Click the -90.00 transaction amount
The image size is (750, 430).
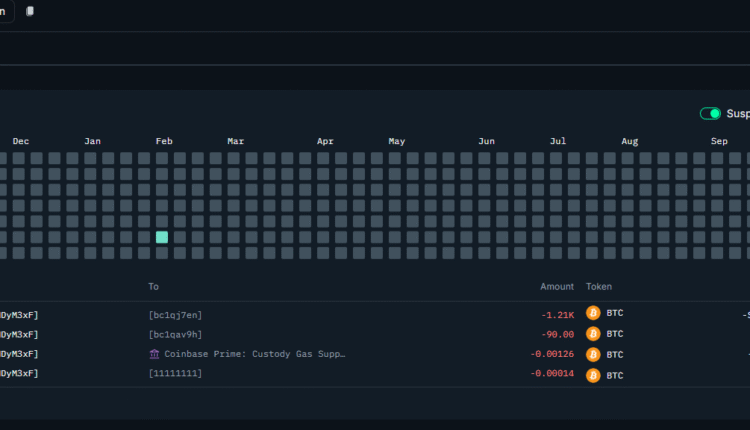[558, 334]
